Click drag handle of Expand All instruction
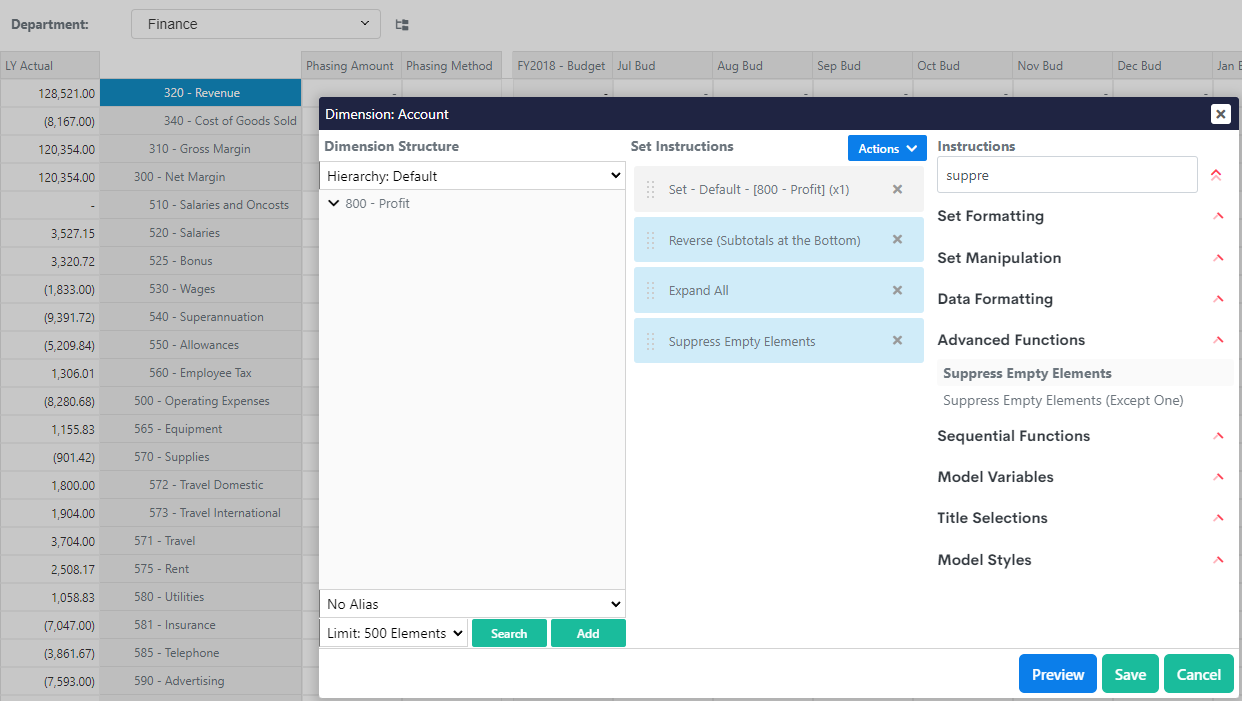Image resolution: width=1242 pixels, height=701 pixels. point(651,291)
